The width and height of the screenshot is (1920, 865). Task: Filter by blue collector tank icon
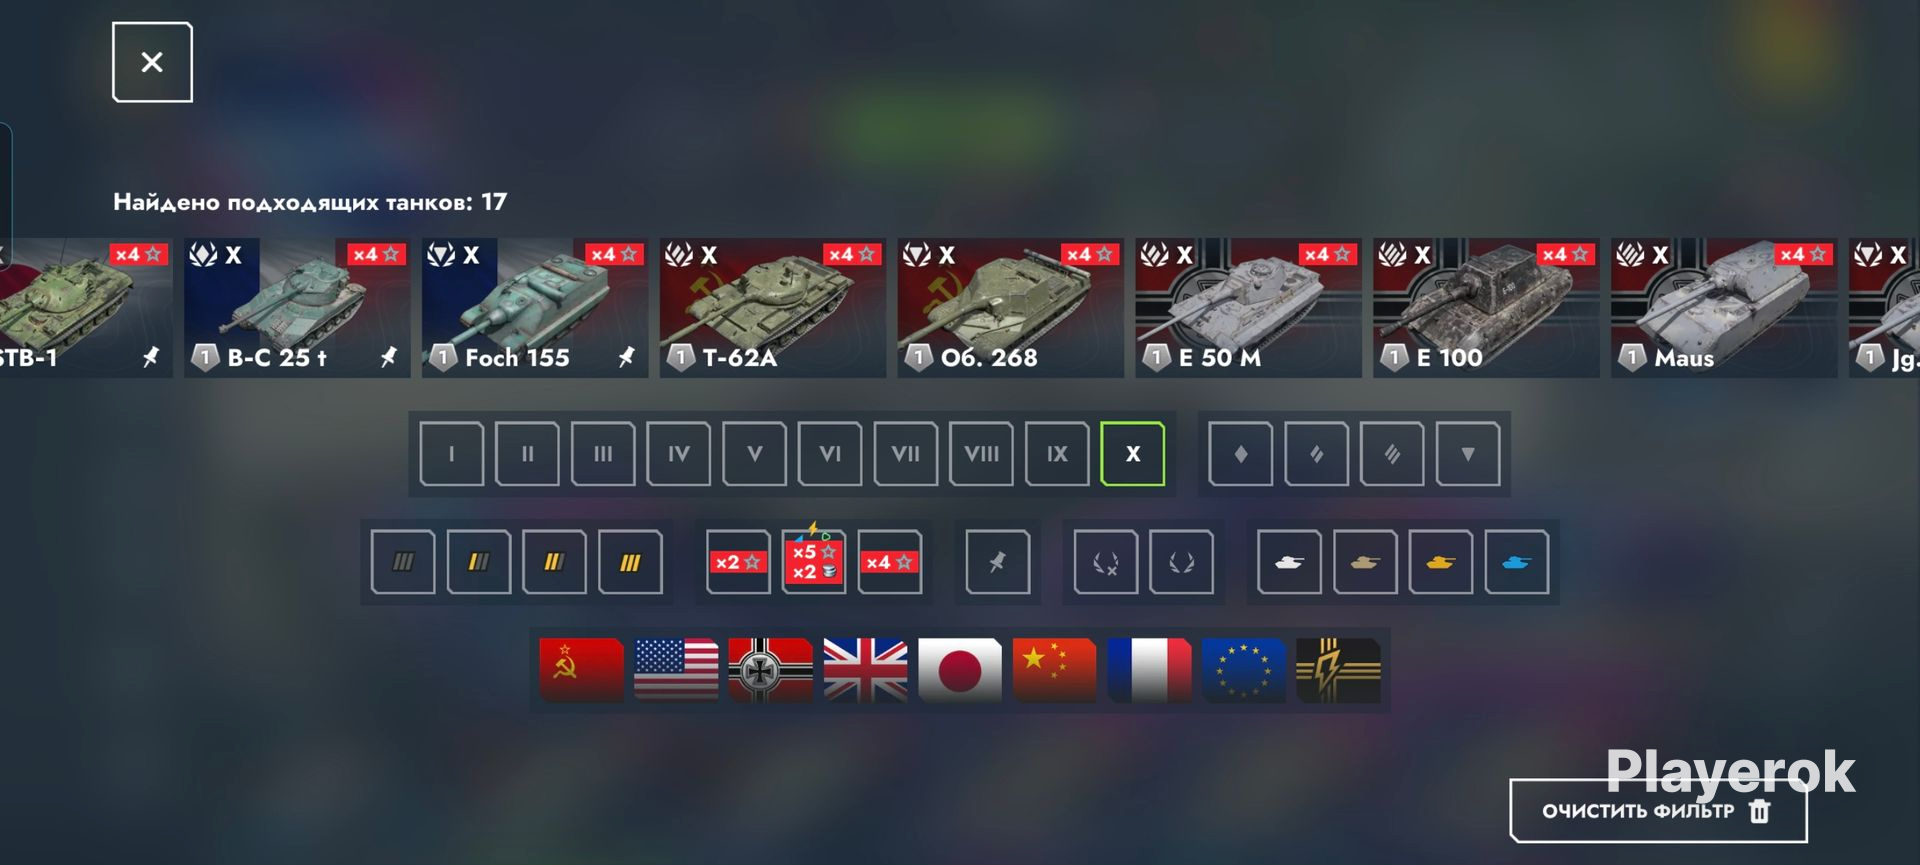click(x=1516, y=562)
